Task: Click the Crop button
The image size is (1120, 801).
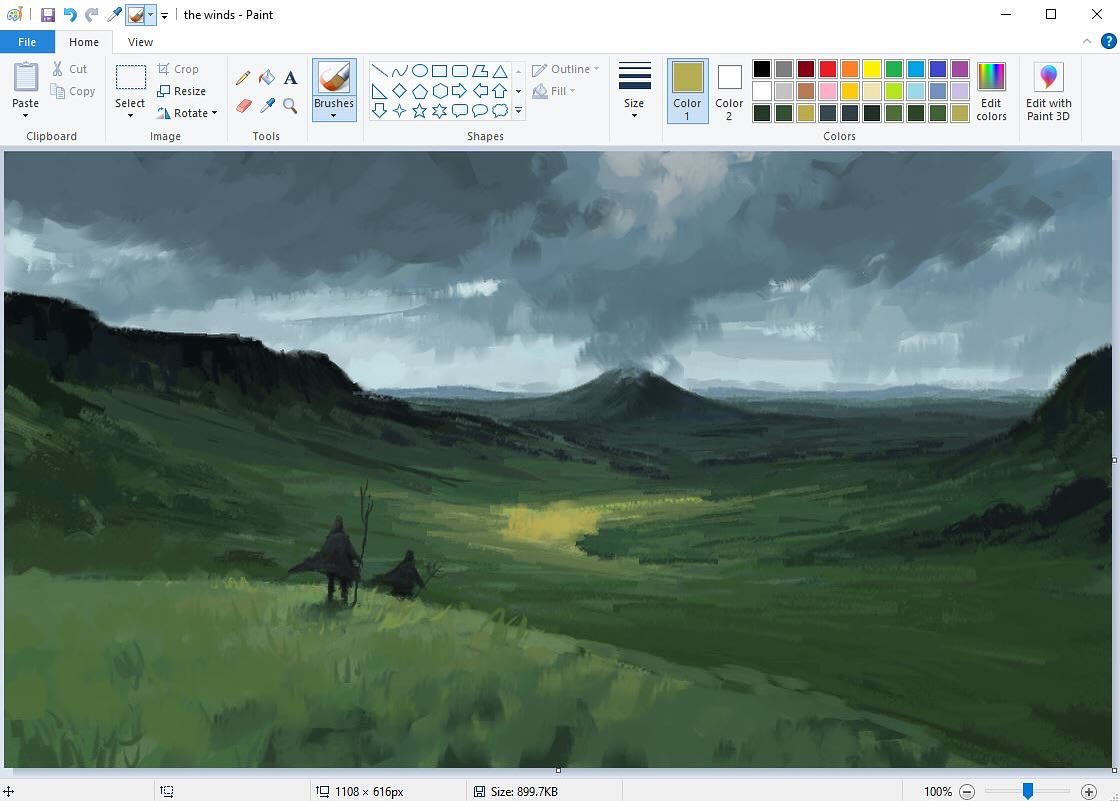Action: [178, 69]
